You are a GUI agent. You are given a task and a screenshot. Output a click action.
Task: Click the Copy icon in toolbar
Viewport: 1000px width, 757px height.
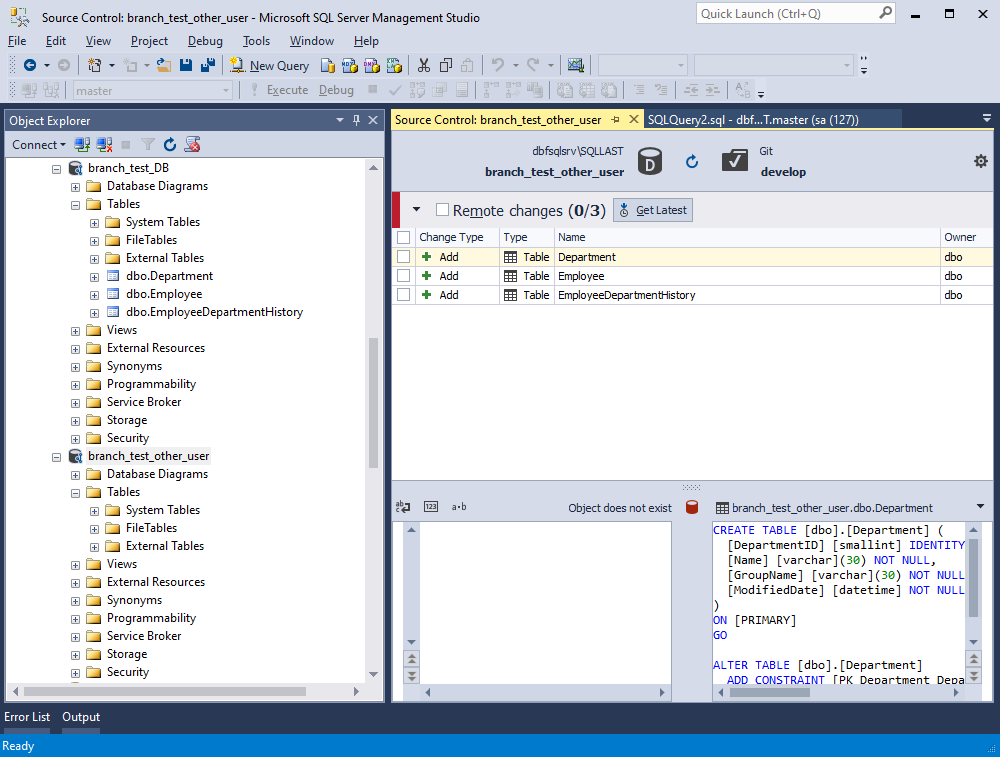[x=446, y=65]
